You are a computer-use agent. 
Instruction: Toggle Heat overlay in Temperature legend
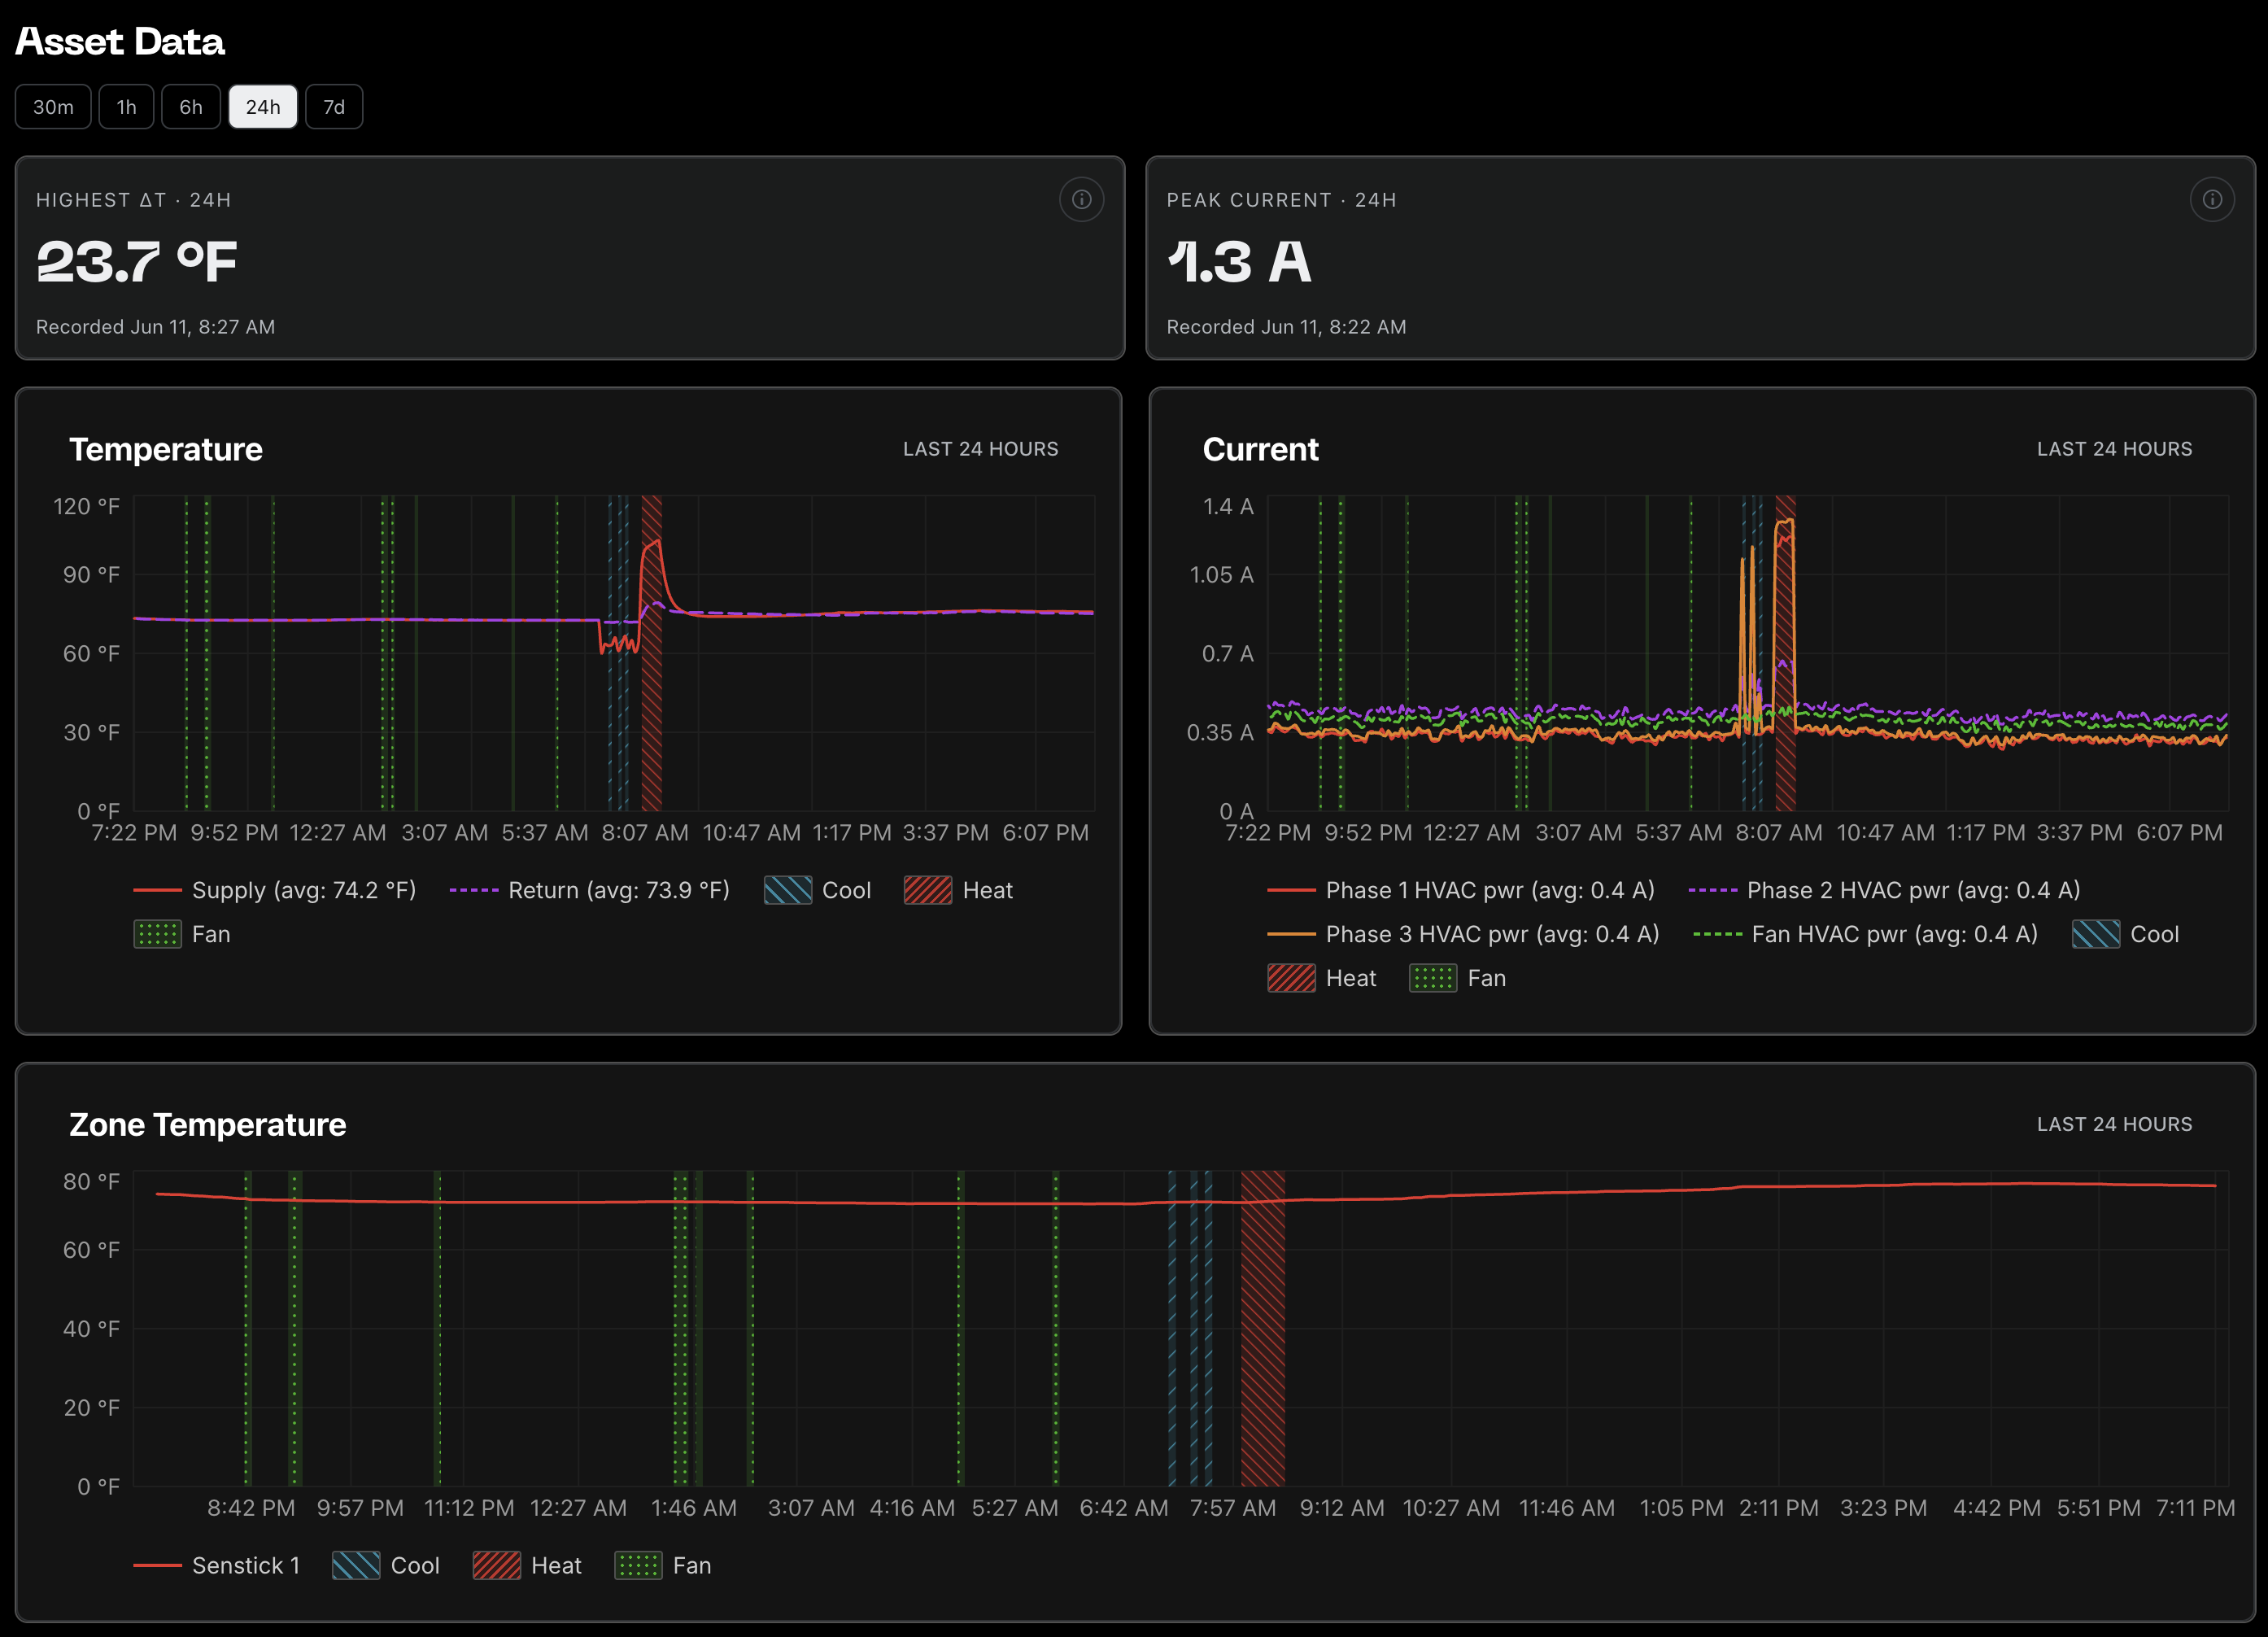point(958,890)
